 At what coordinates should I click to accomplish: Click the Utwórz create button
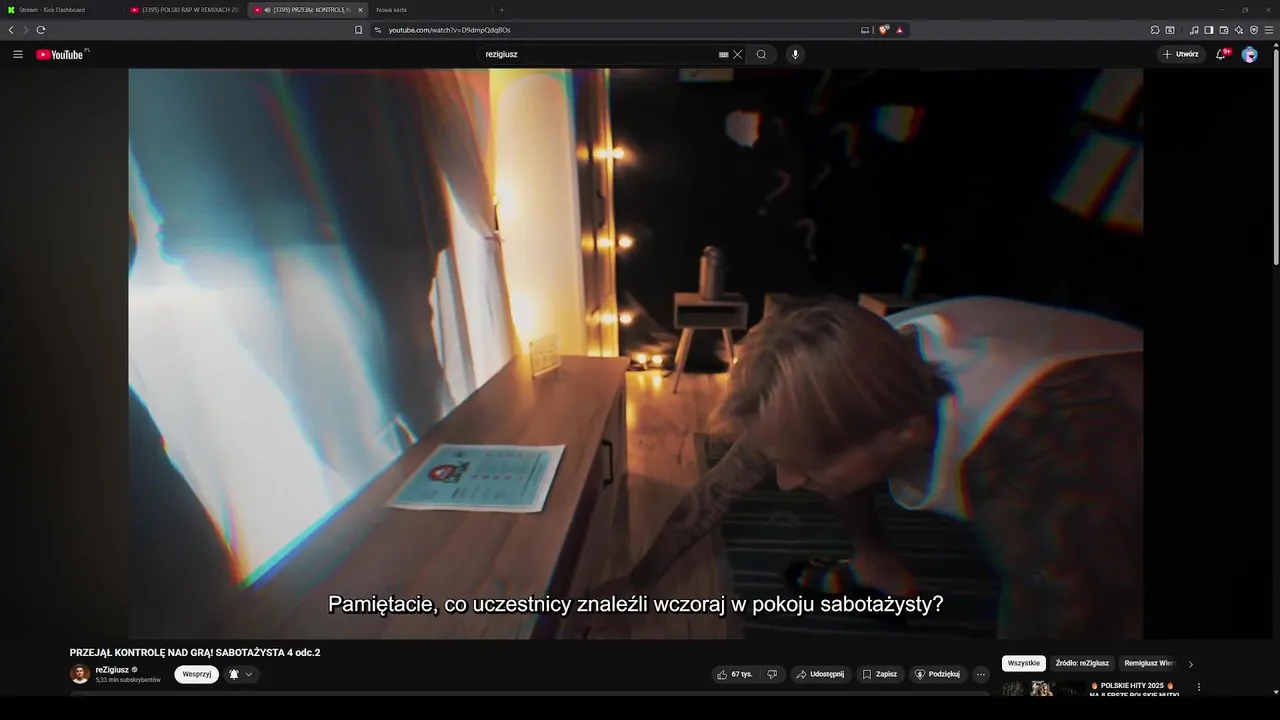[x=1181, y=54]
